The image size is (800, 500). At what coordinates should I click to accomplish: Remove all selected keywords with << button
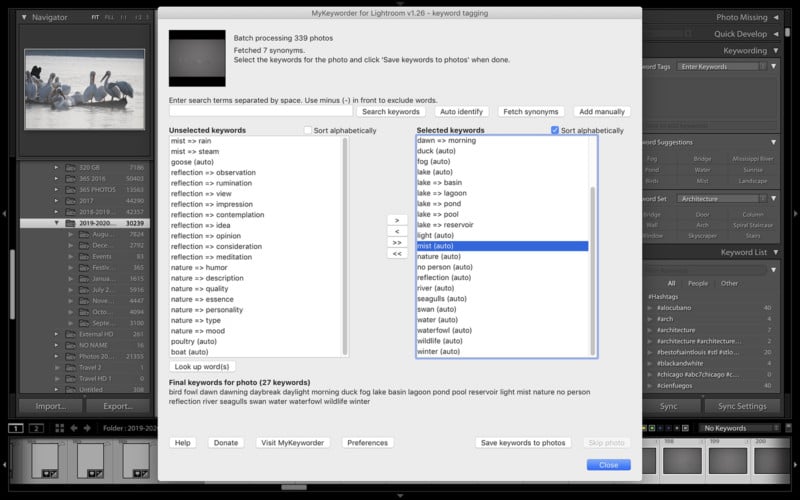[x=397, y=254]
